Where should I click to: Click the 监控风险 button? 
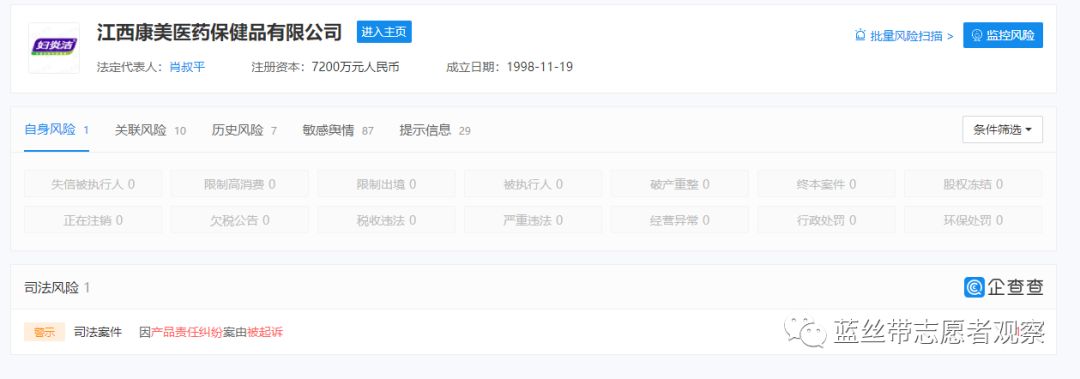(x=1003, y=35)
